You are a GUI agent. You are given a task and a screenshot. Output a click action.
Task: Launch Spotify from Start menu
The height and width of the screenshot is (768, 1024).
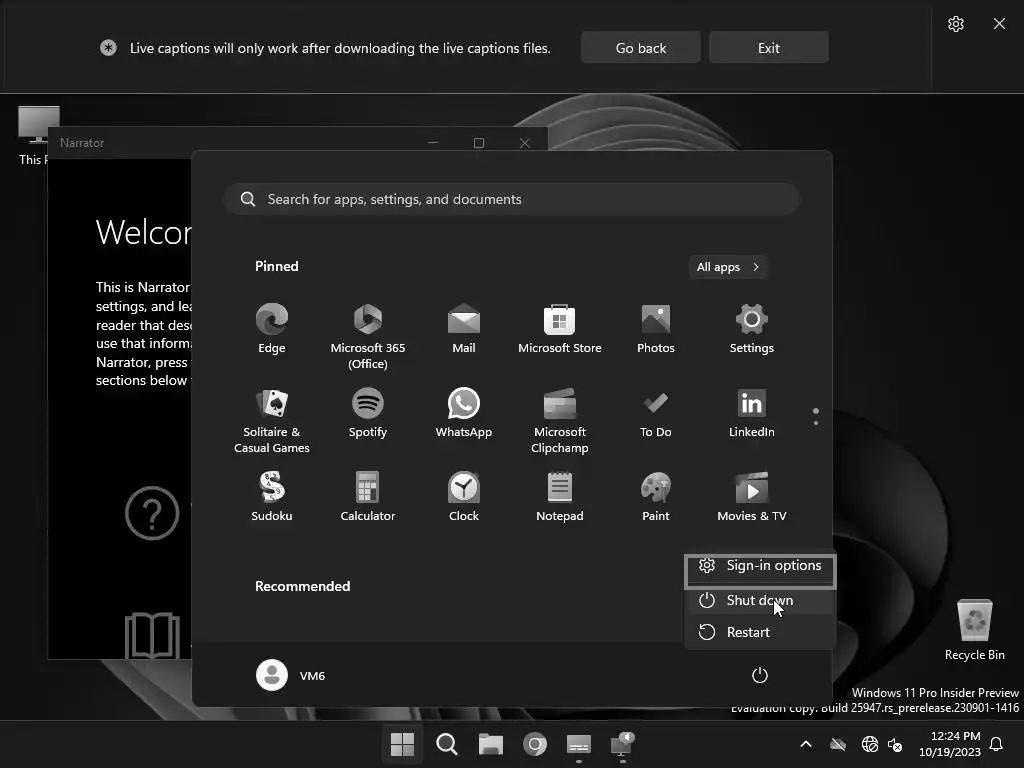click(x=368, y=413)
